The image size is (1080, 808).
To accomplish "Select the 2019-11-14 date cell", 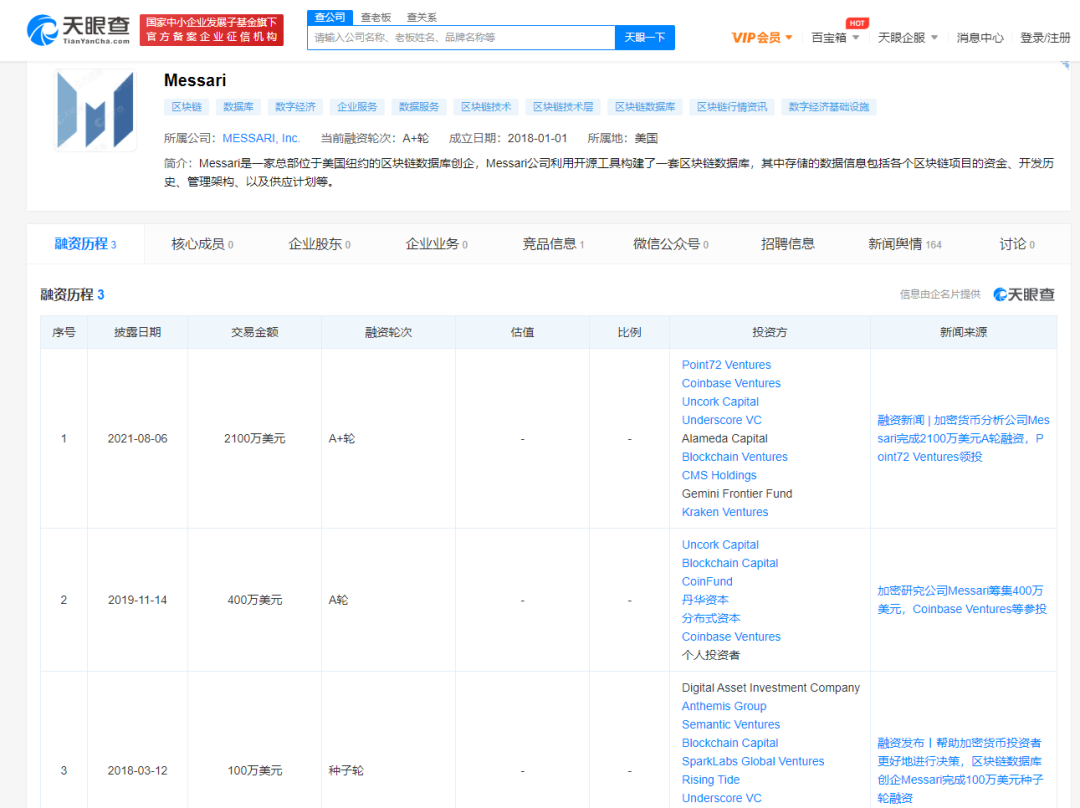I will click(x=137, y=600).
